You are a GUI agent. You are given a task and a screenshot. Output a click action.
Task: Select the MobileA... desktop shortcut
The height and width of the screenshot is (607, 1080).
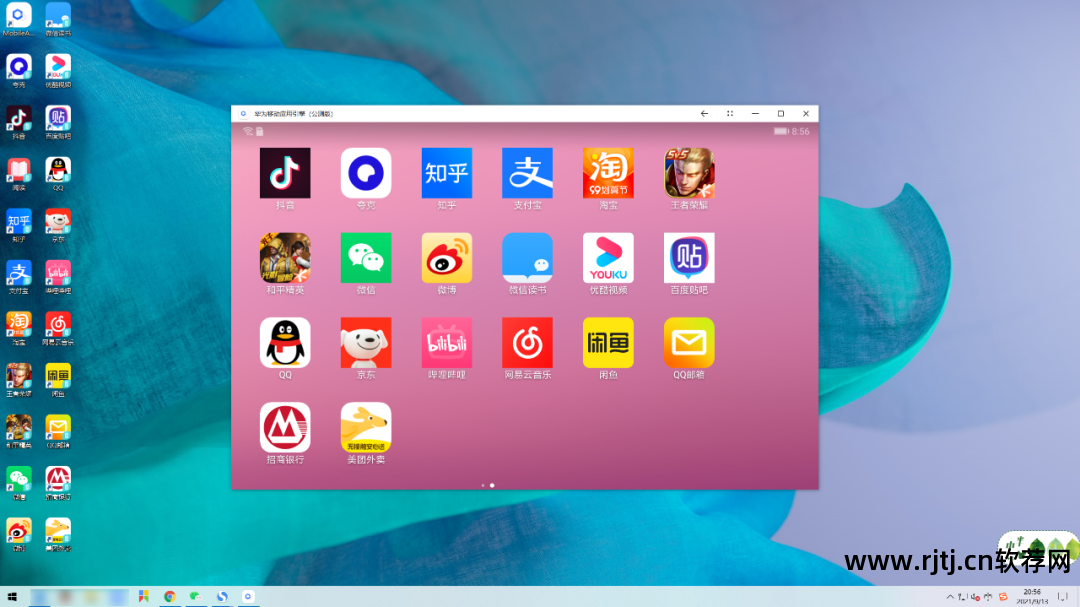pos(19,19)
